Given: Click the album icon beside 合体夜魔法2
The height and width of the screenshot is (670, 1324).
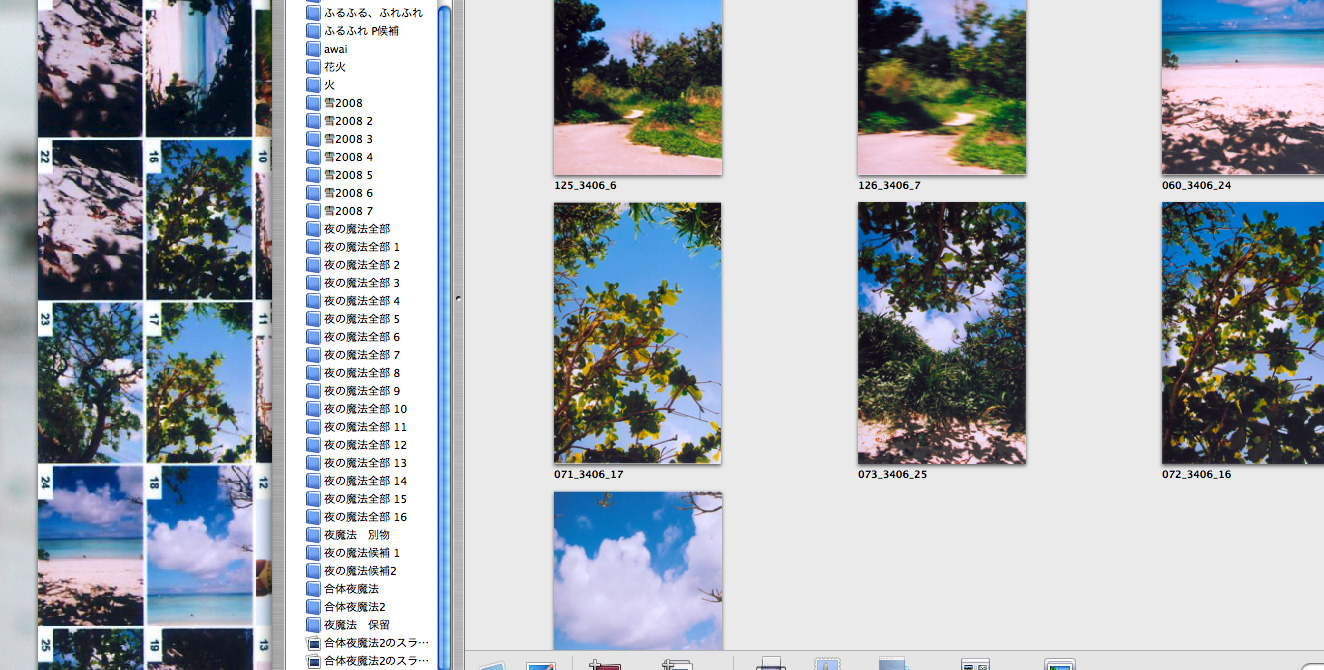Looking at the screenshot, I should 313,607.
